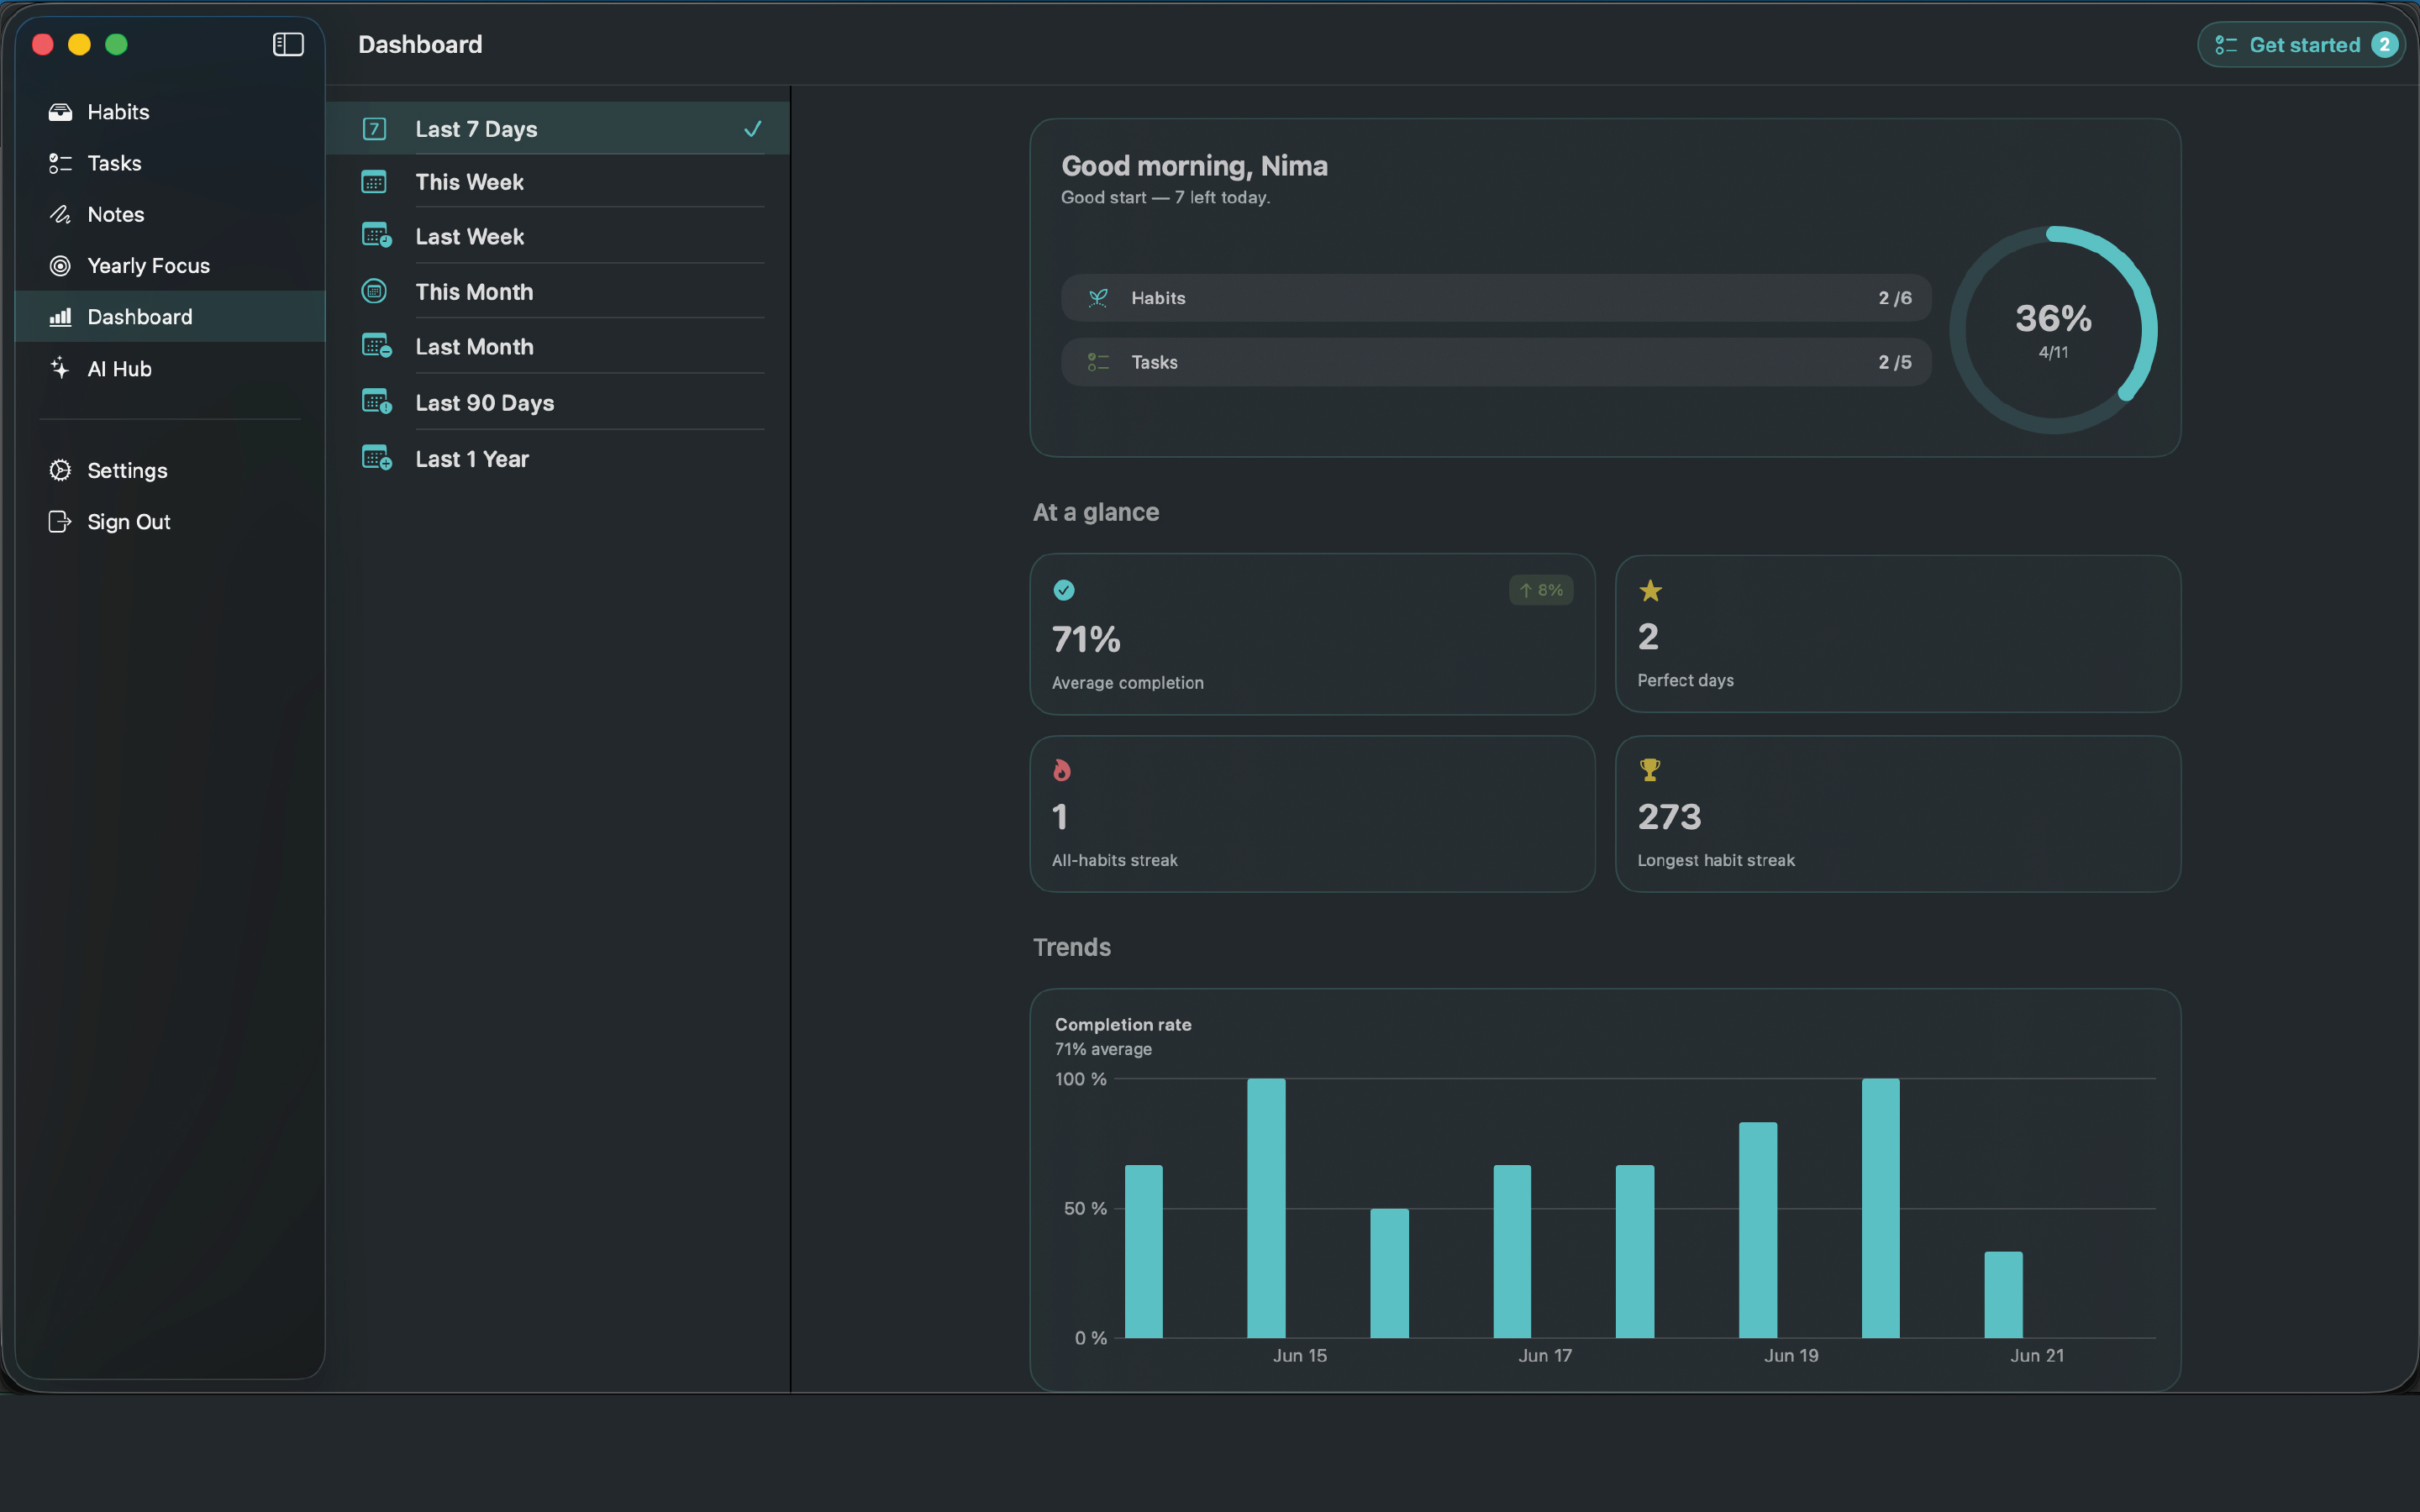Open Yearly Focus page
The width and height of the screenshot is (2420, 1512).
[x=170, y=265]
